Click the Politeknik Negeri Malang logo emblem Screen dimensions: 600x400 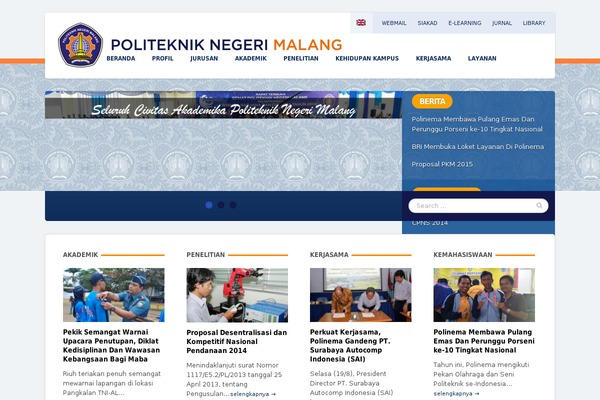pyautogui.click(x=80, y=45)
